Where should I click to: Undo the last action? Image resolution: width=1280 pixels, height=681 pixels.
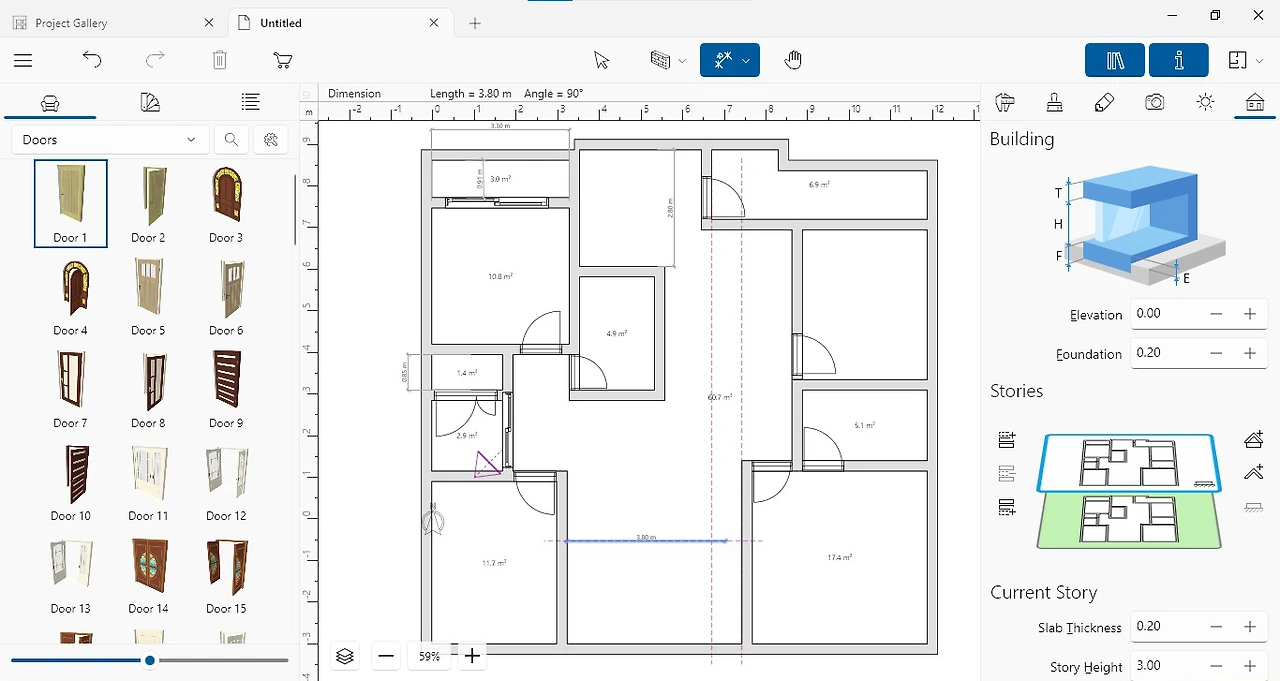(x=92, y=60)
